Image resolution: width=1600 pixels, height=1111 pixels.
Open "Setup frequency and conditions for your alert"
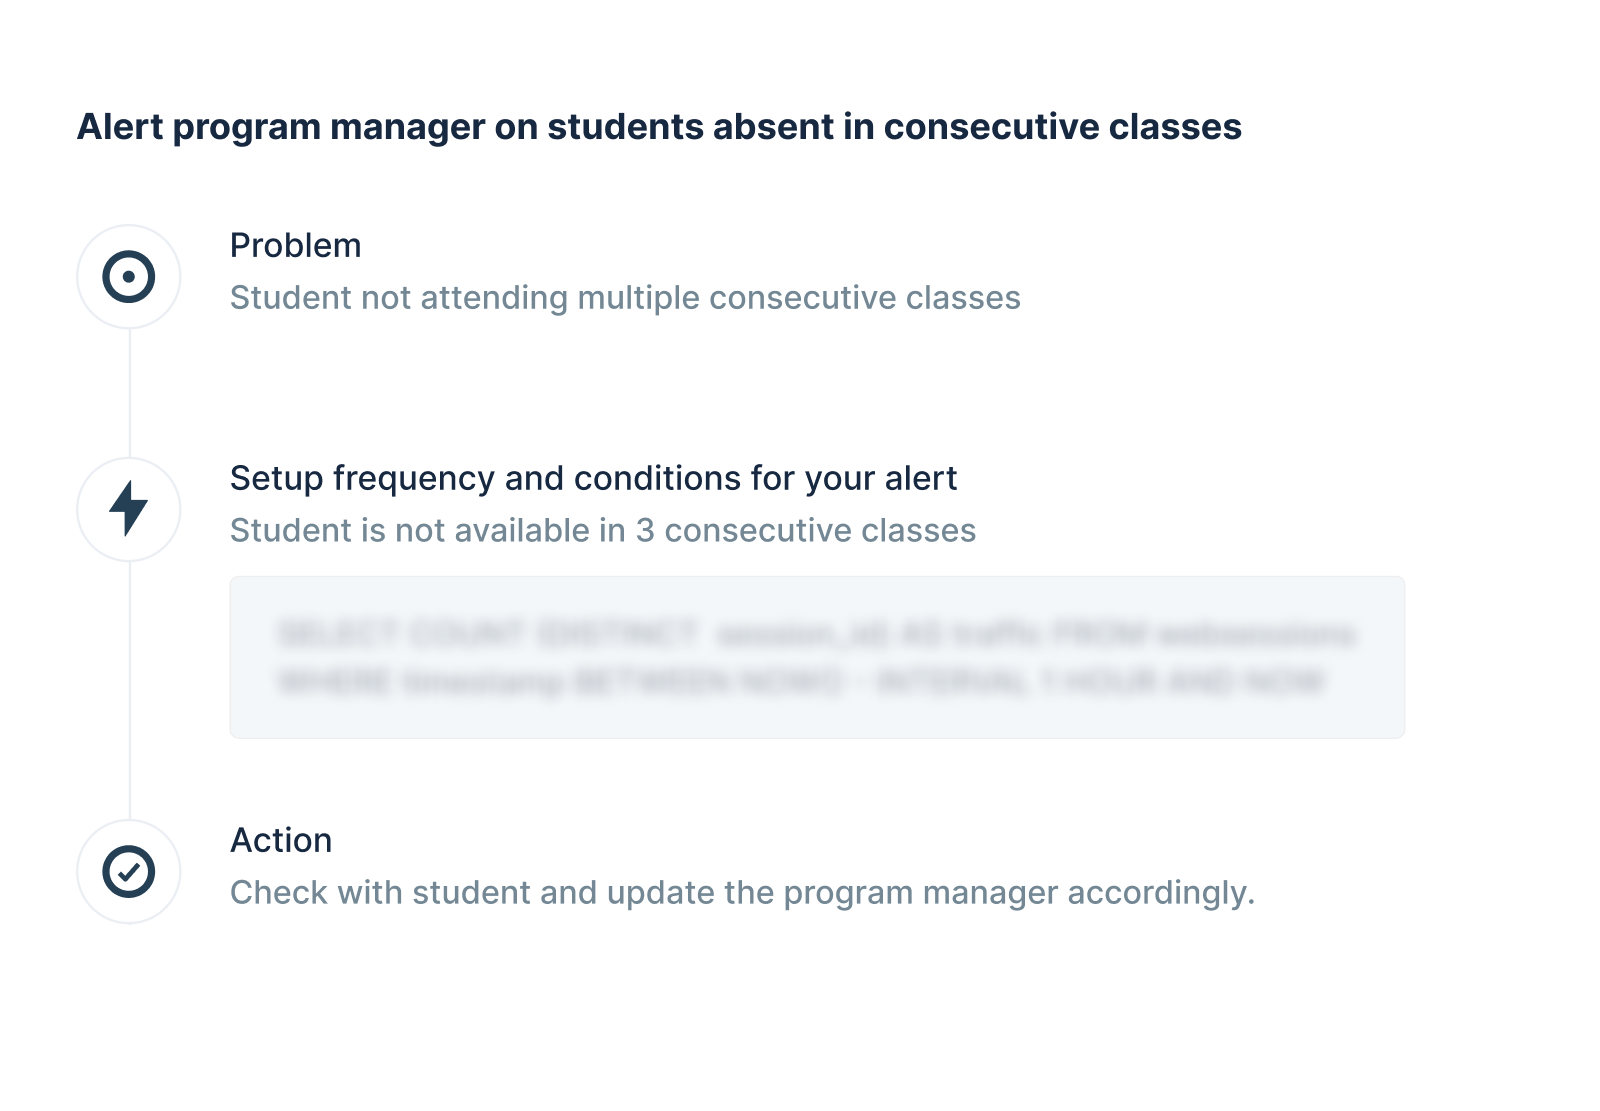[593, 478]
